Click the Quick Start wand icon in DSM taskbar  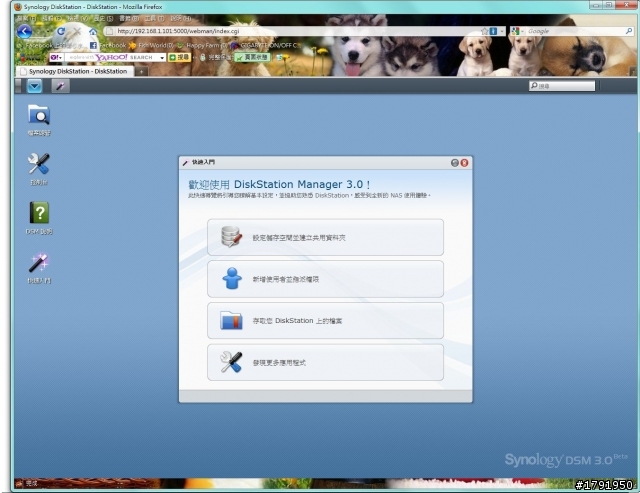tap(60, 86)
